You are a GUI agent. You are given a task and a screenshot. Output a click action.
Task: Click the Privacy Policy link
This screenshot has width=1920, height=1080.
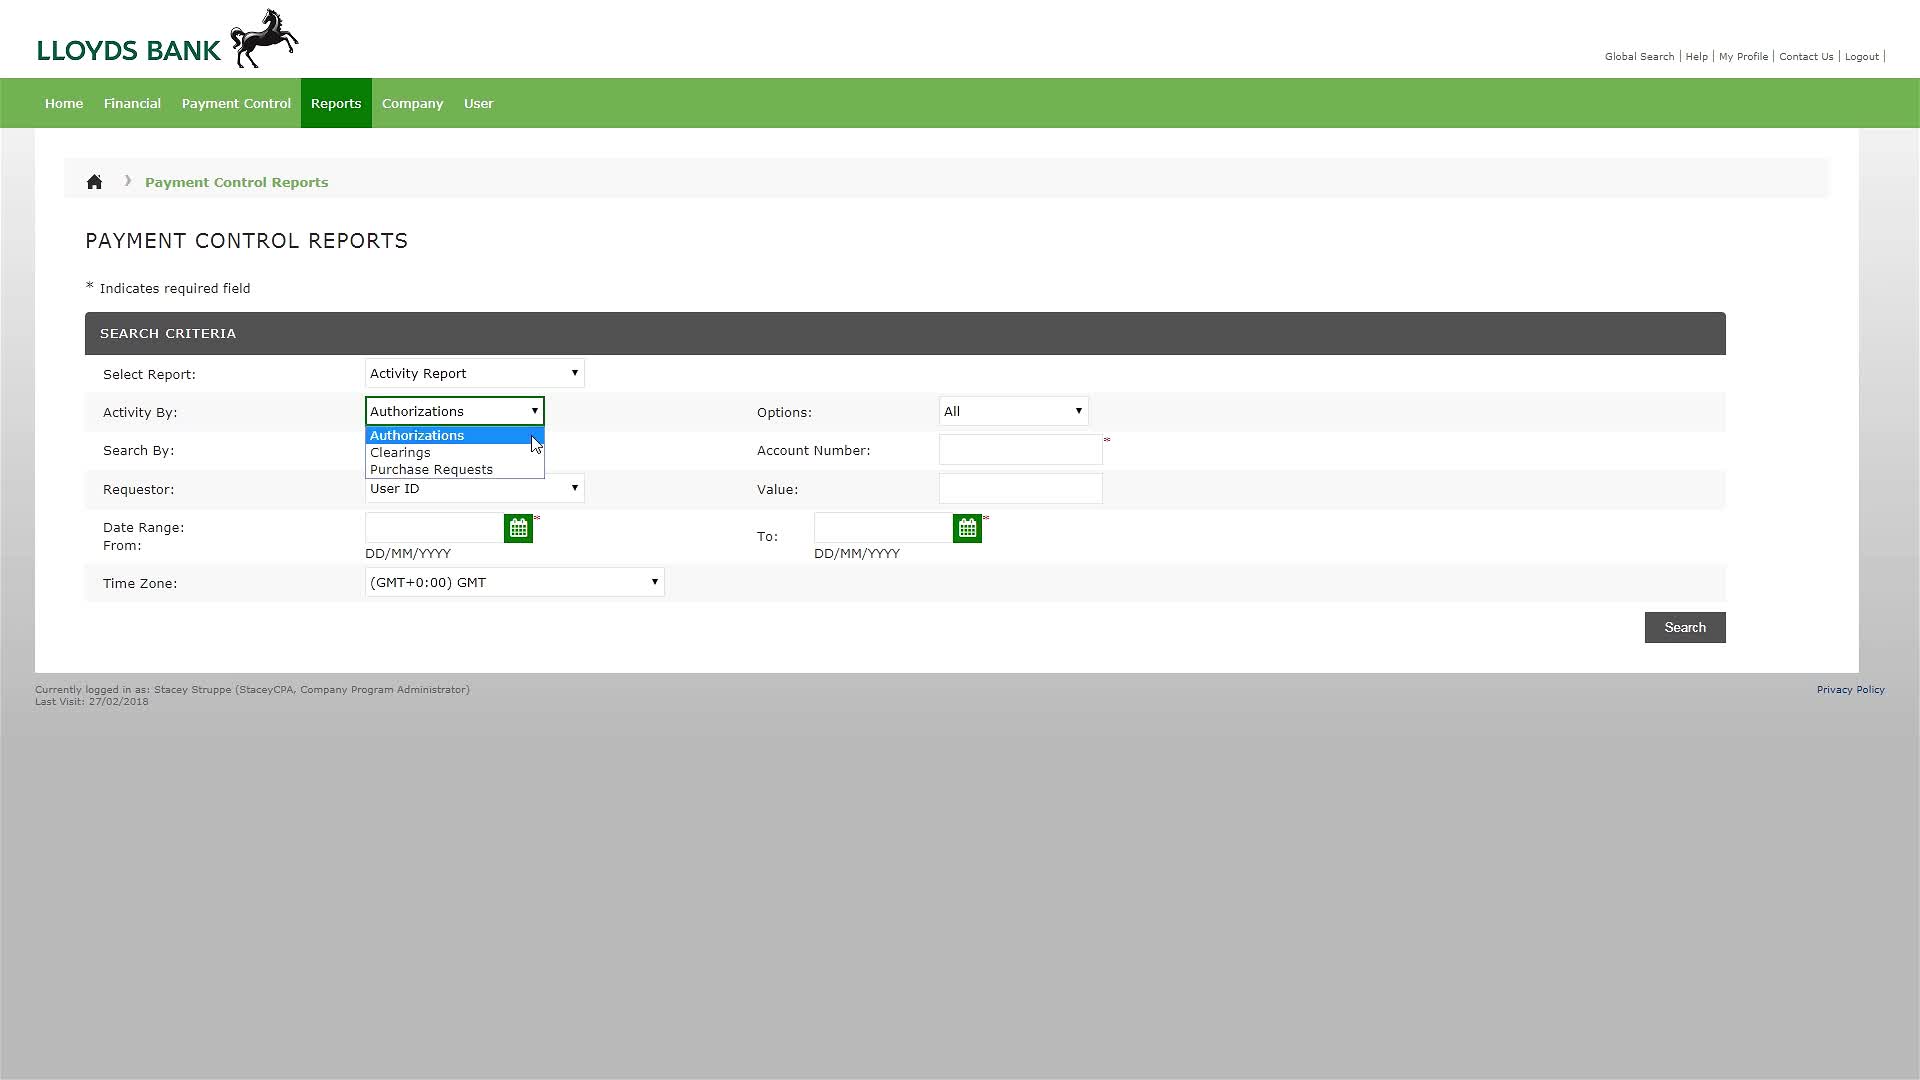click(x=1850, y=690)
